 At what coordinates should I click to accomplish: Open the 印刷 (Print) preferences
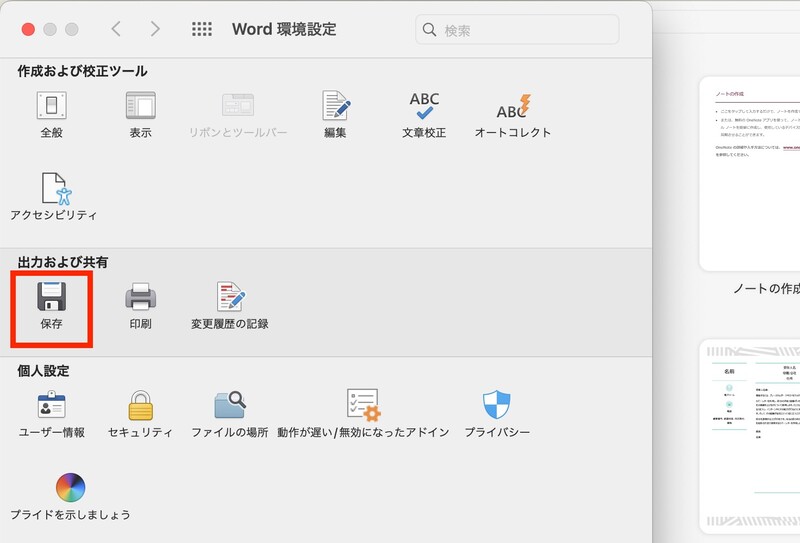click(x=140, y=305)
